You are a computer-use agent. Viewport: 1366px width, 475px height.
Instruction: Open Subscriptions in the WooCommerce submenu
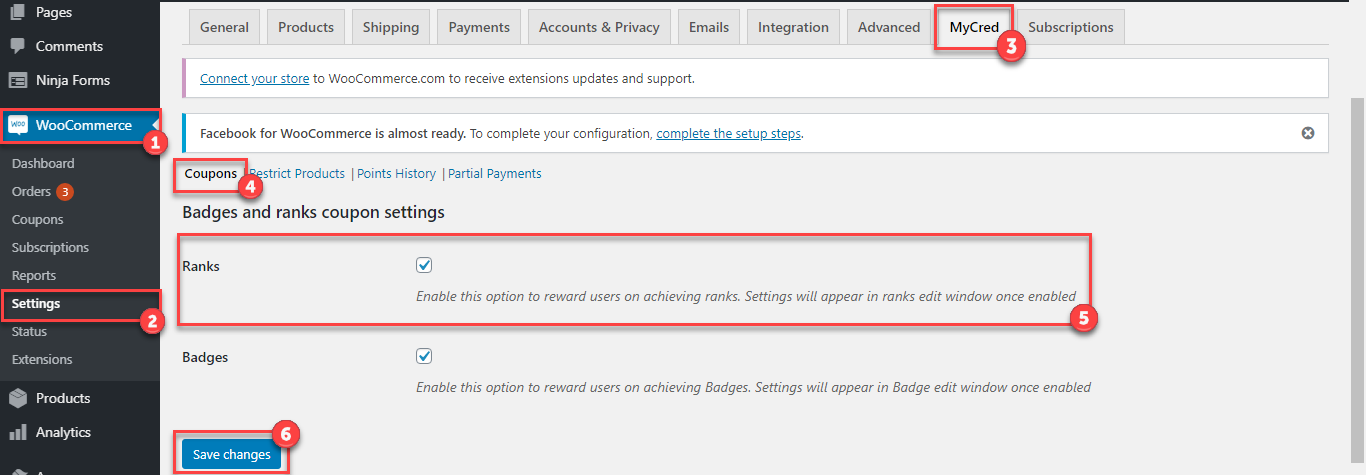50,247
